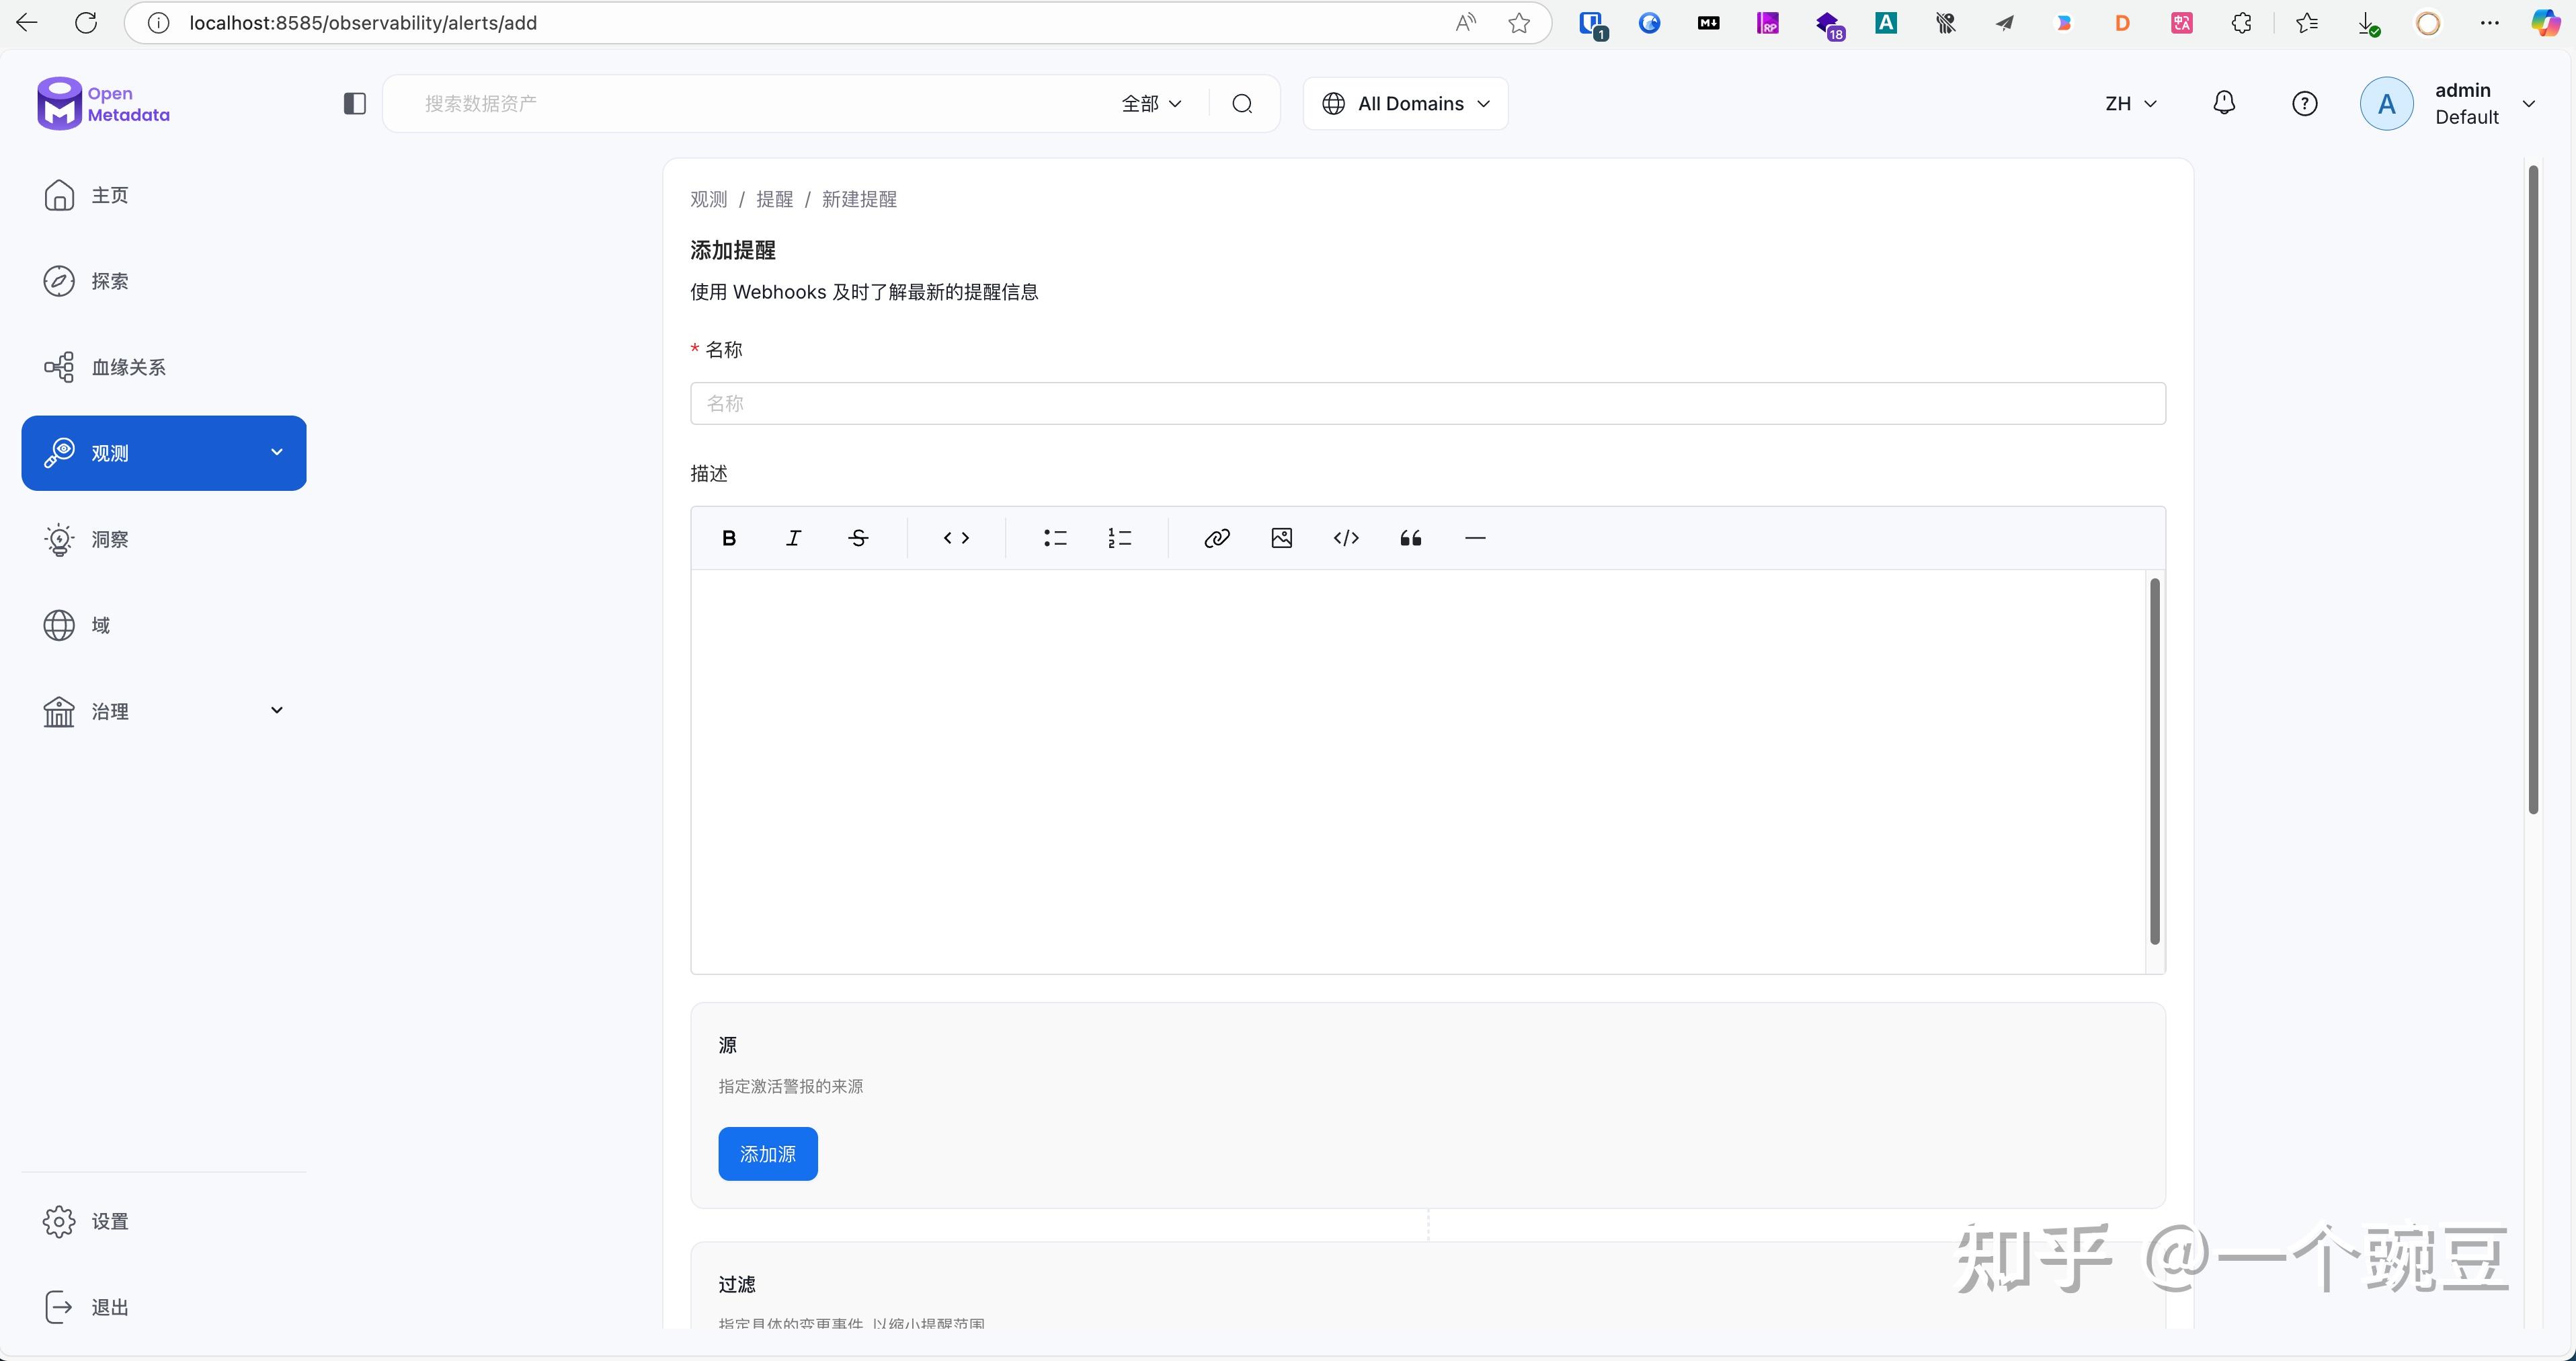
Task: Open 洞察 in sidebar
Action: click(x=109, y=539)
